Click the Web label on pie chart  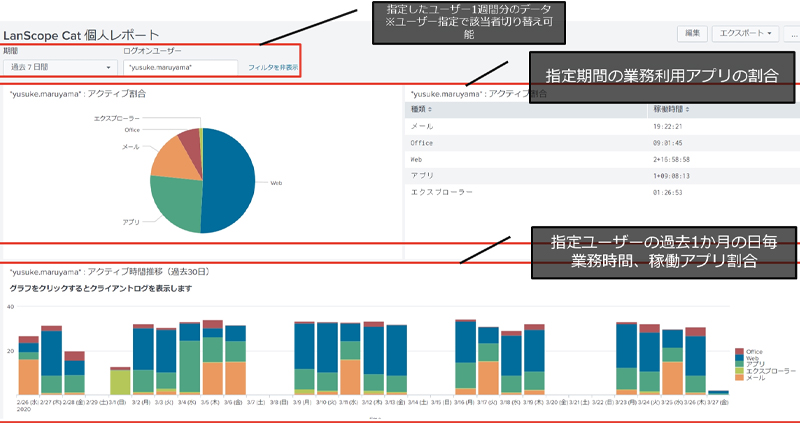[276, 183]
